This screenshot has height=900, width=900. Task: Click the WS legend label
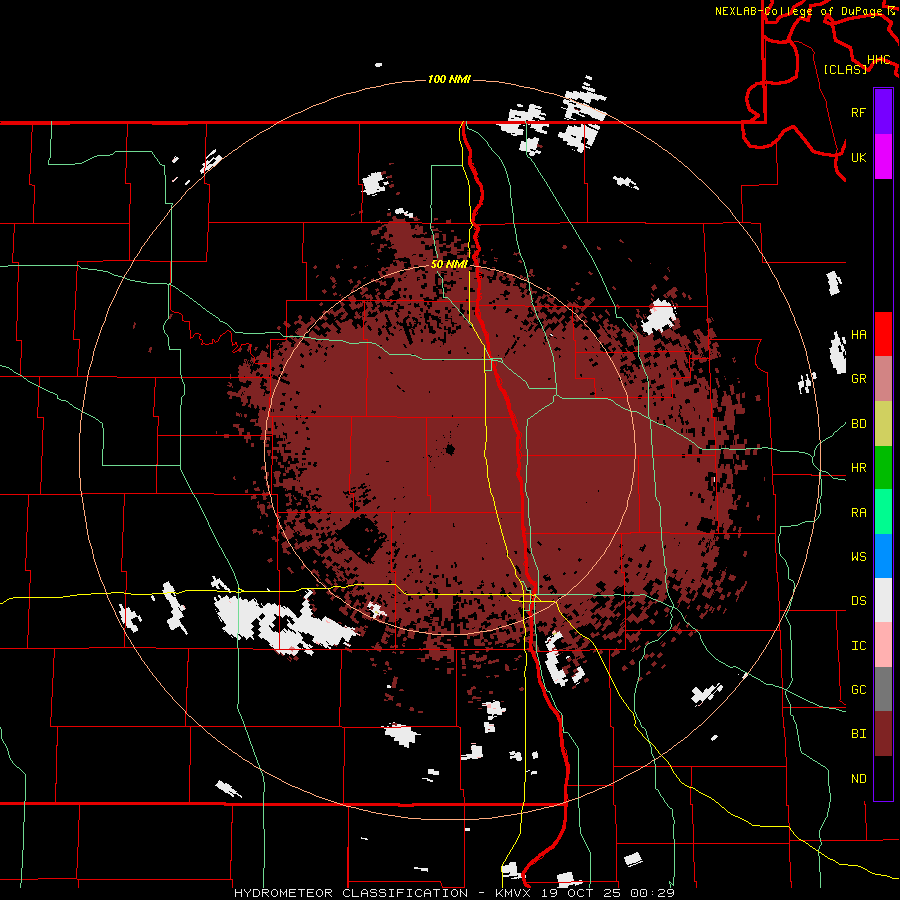[858, 557]
